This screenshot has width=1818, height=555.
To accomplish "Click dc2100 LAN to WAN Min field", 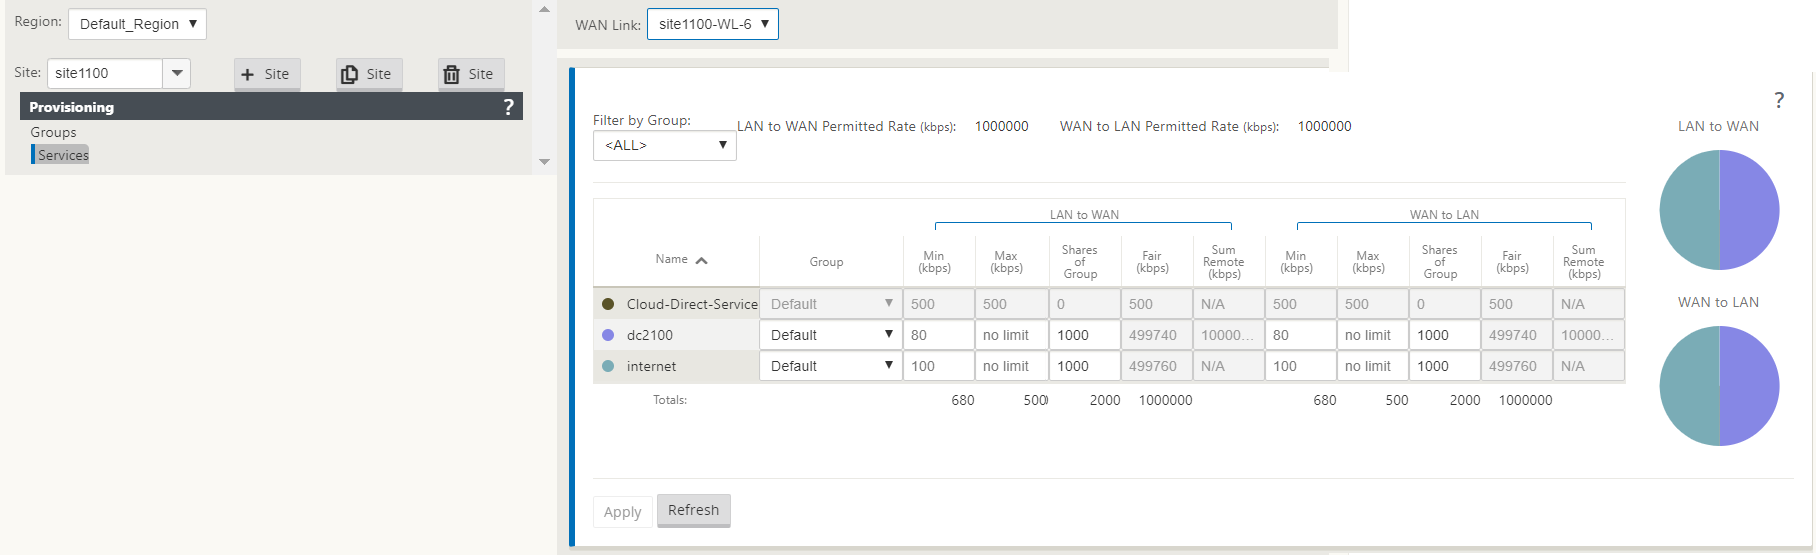I will pyautogui.click(x=939, y=335).
